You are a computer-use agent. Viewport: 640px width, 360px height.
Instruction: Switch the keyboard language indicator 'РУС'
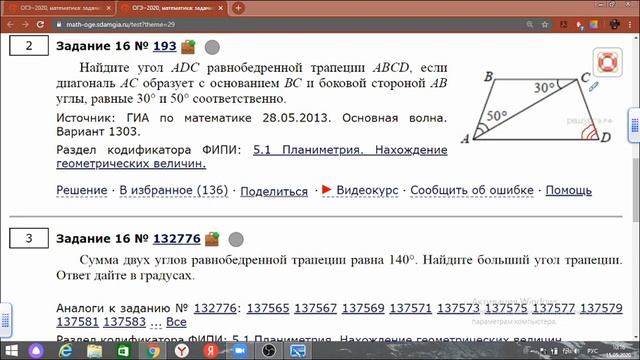point(592,351)
